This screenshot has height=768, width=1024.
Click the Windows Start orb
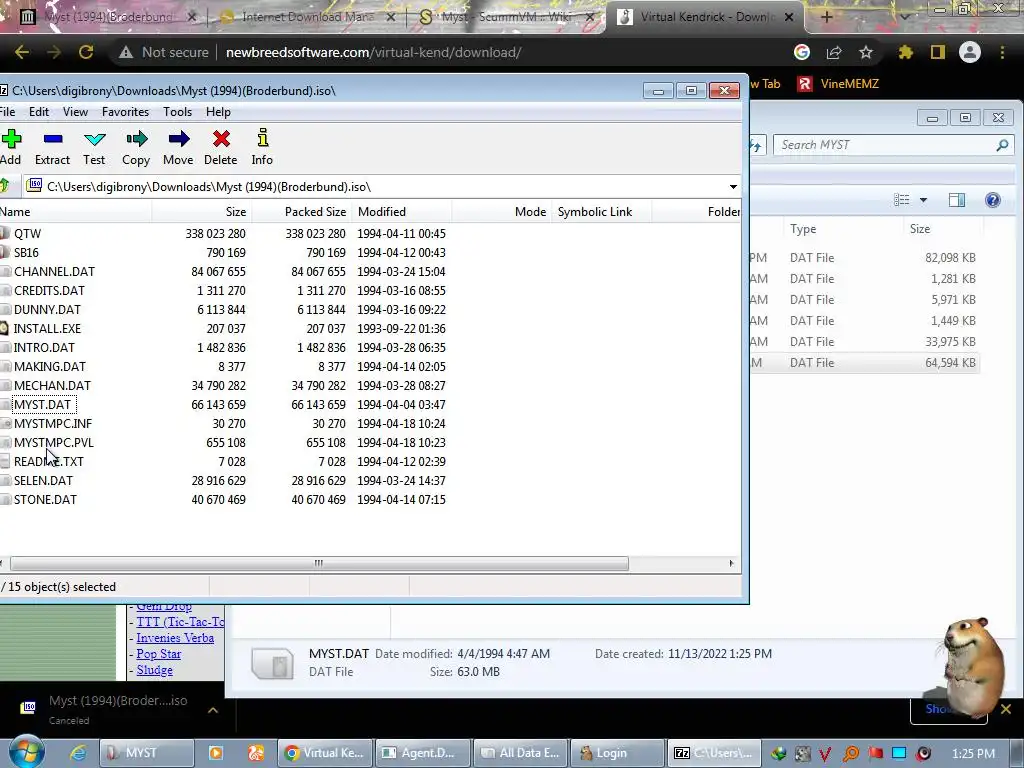click(x=26, y=752)
